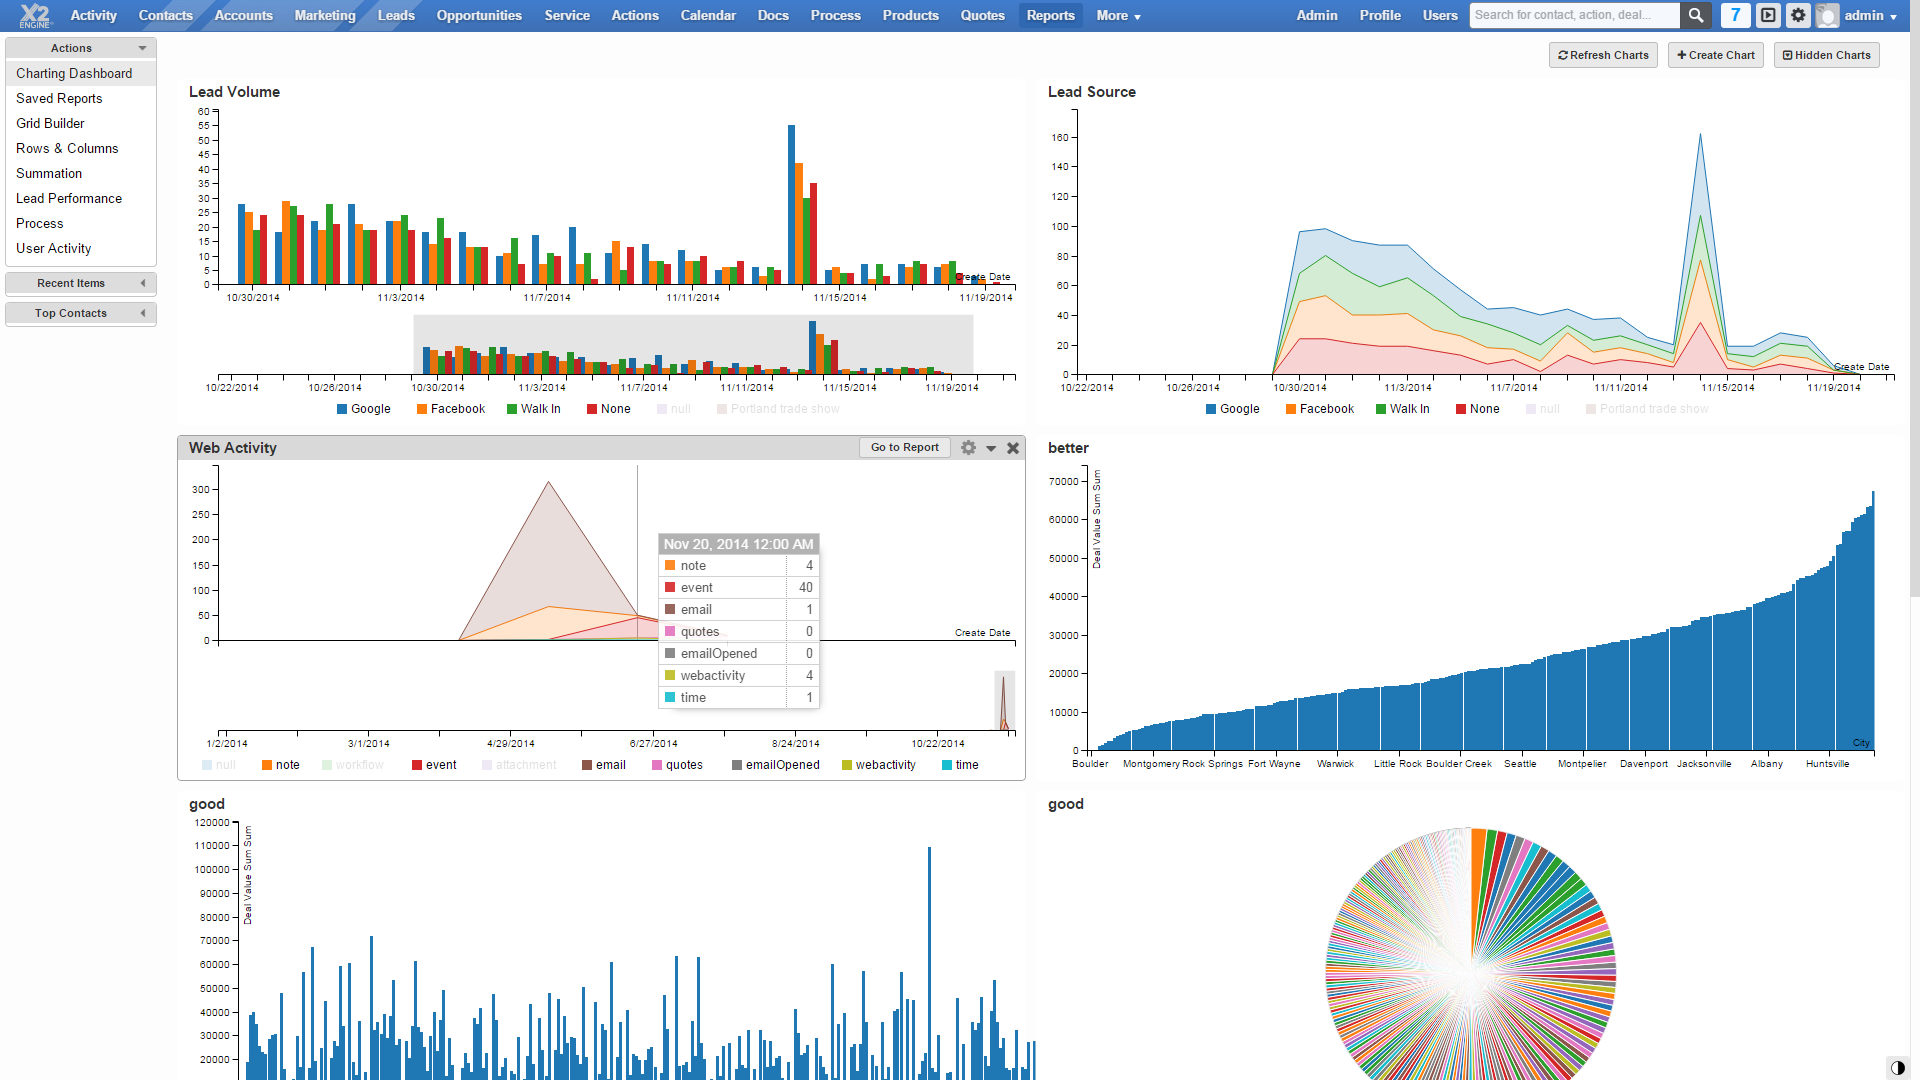Image resolution: width=1920 pixels, height=1080 pixels.
Task: Open Web Activity chart settings gear
Action: click(x=968, y=448)
